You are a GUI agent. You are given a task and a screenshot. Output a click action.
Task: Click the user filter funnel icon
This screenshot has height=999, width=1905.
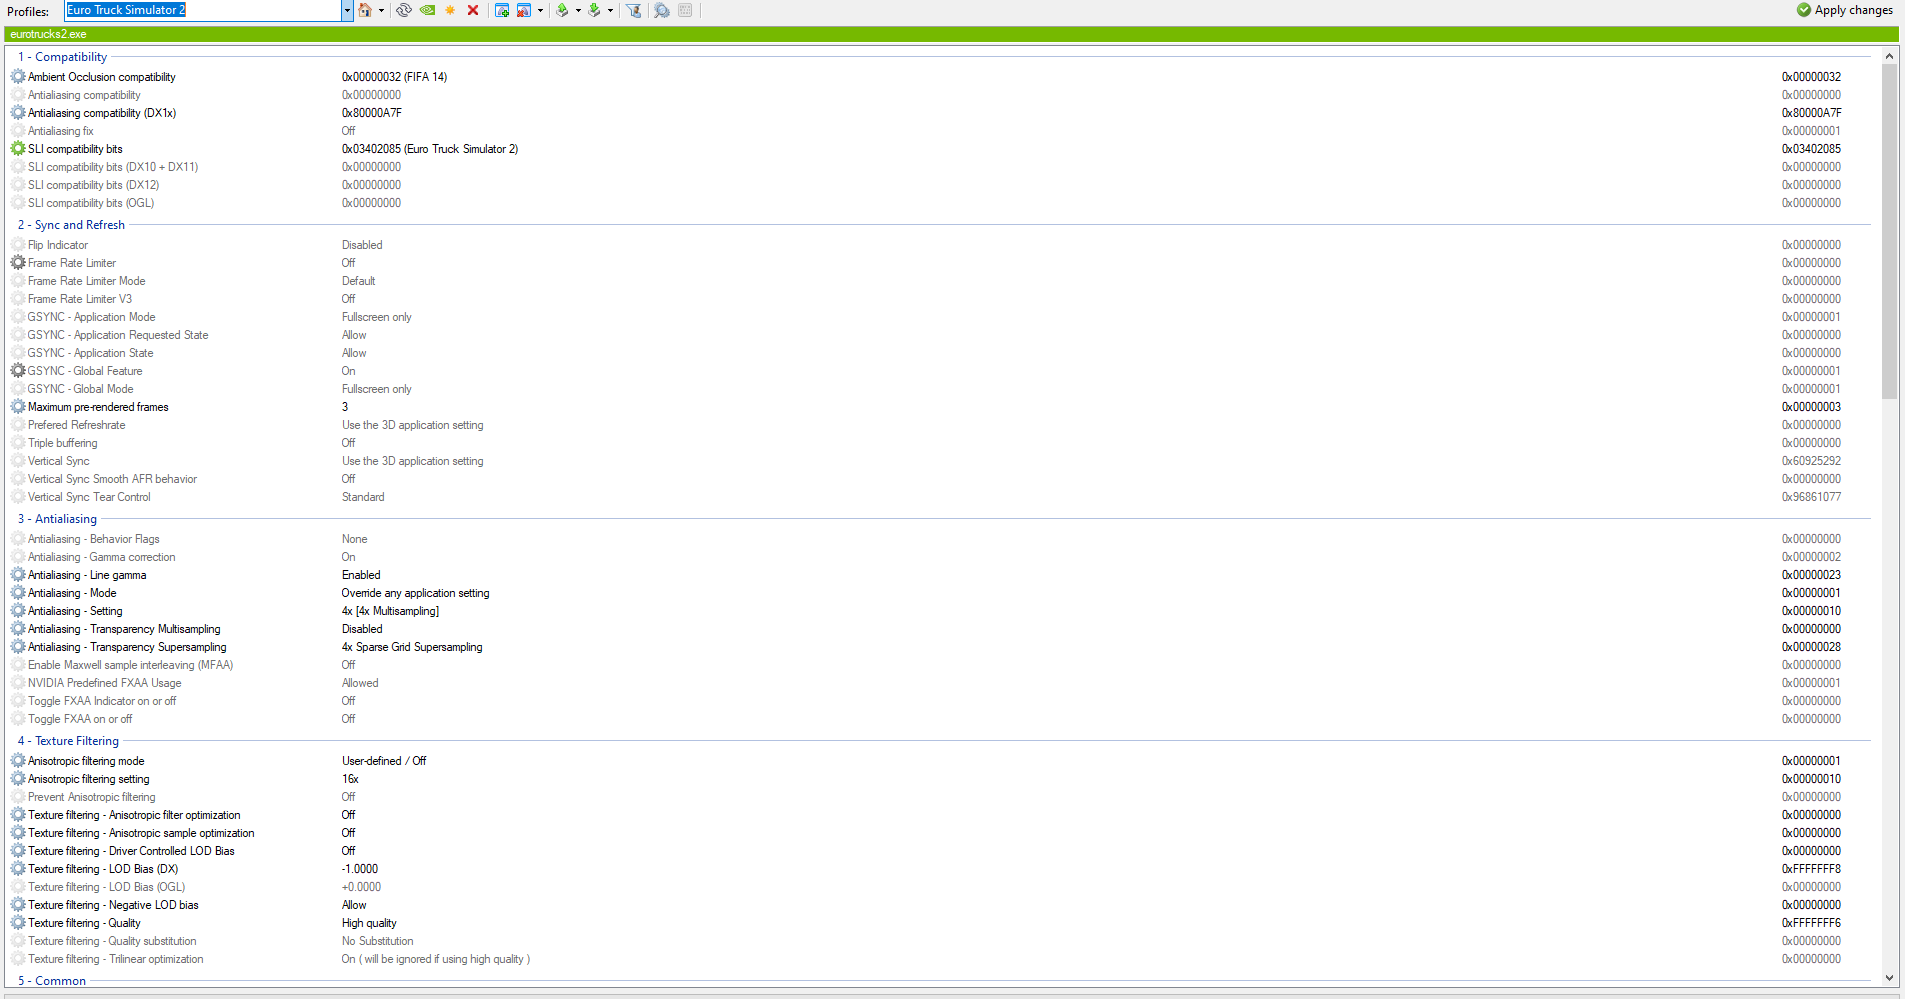pyautogui.click(x=634, y=10)
